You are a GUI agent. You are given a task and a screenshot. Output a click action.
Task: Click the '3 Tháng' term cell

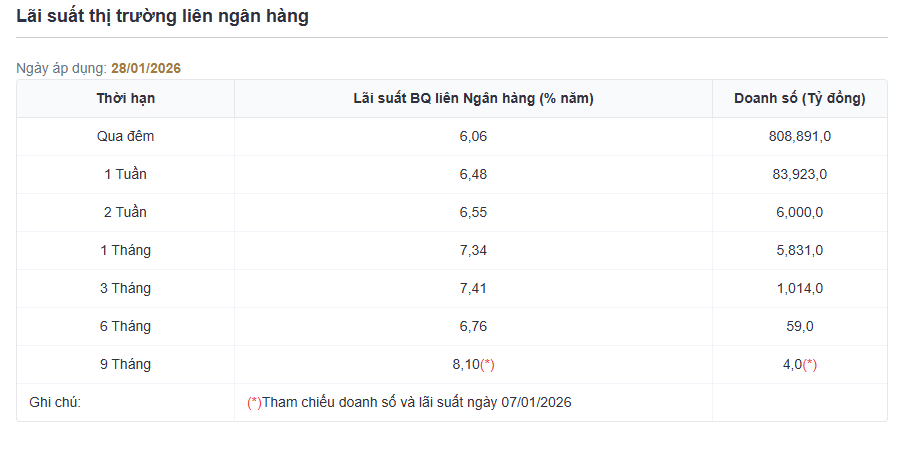[125, 288]
